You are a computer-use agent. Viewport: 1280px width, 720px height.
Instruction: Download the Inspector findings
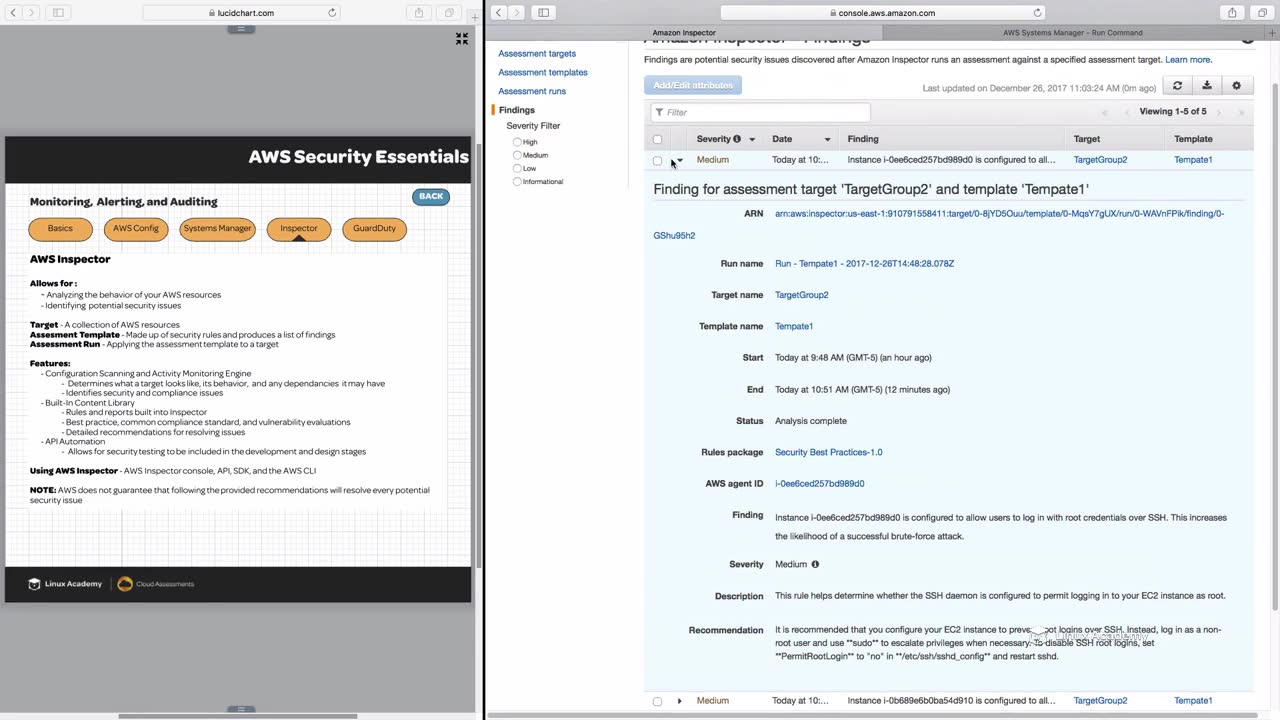1207,86
